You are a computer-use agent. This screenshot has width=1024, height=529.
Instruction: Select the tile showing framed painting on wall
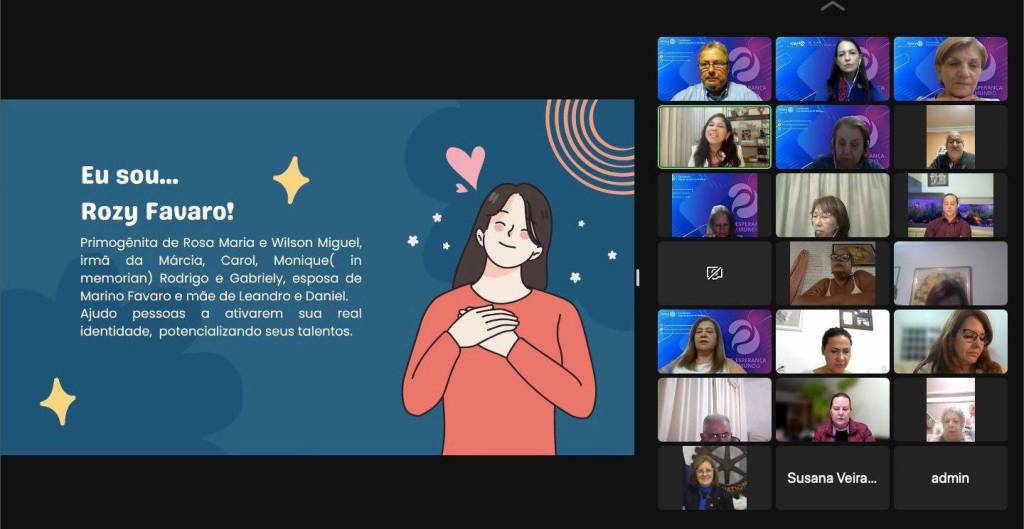(x=950, y=273)
